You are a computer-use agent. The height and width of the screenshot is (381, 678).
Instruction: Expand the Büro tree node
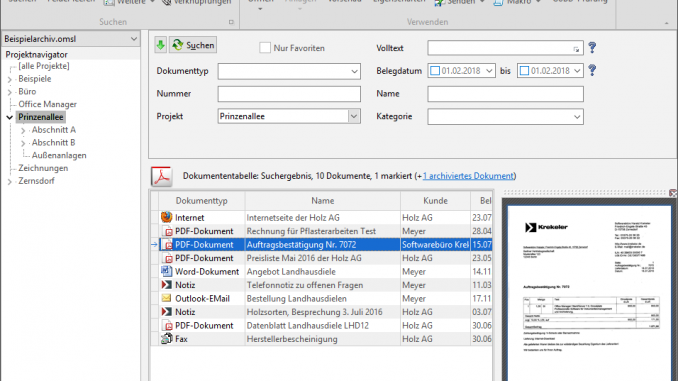point(10,92)
